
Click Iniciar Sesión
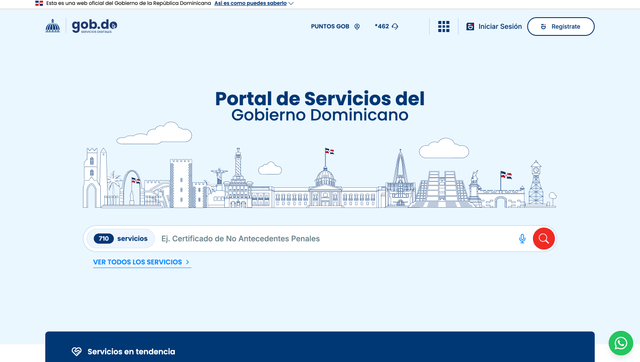click(x=494, y=27)
